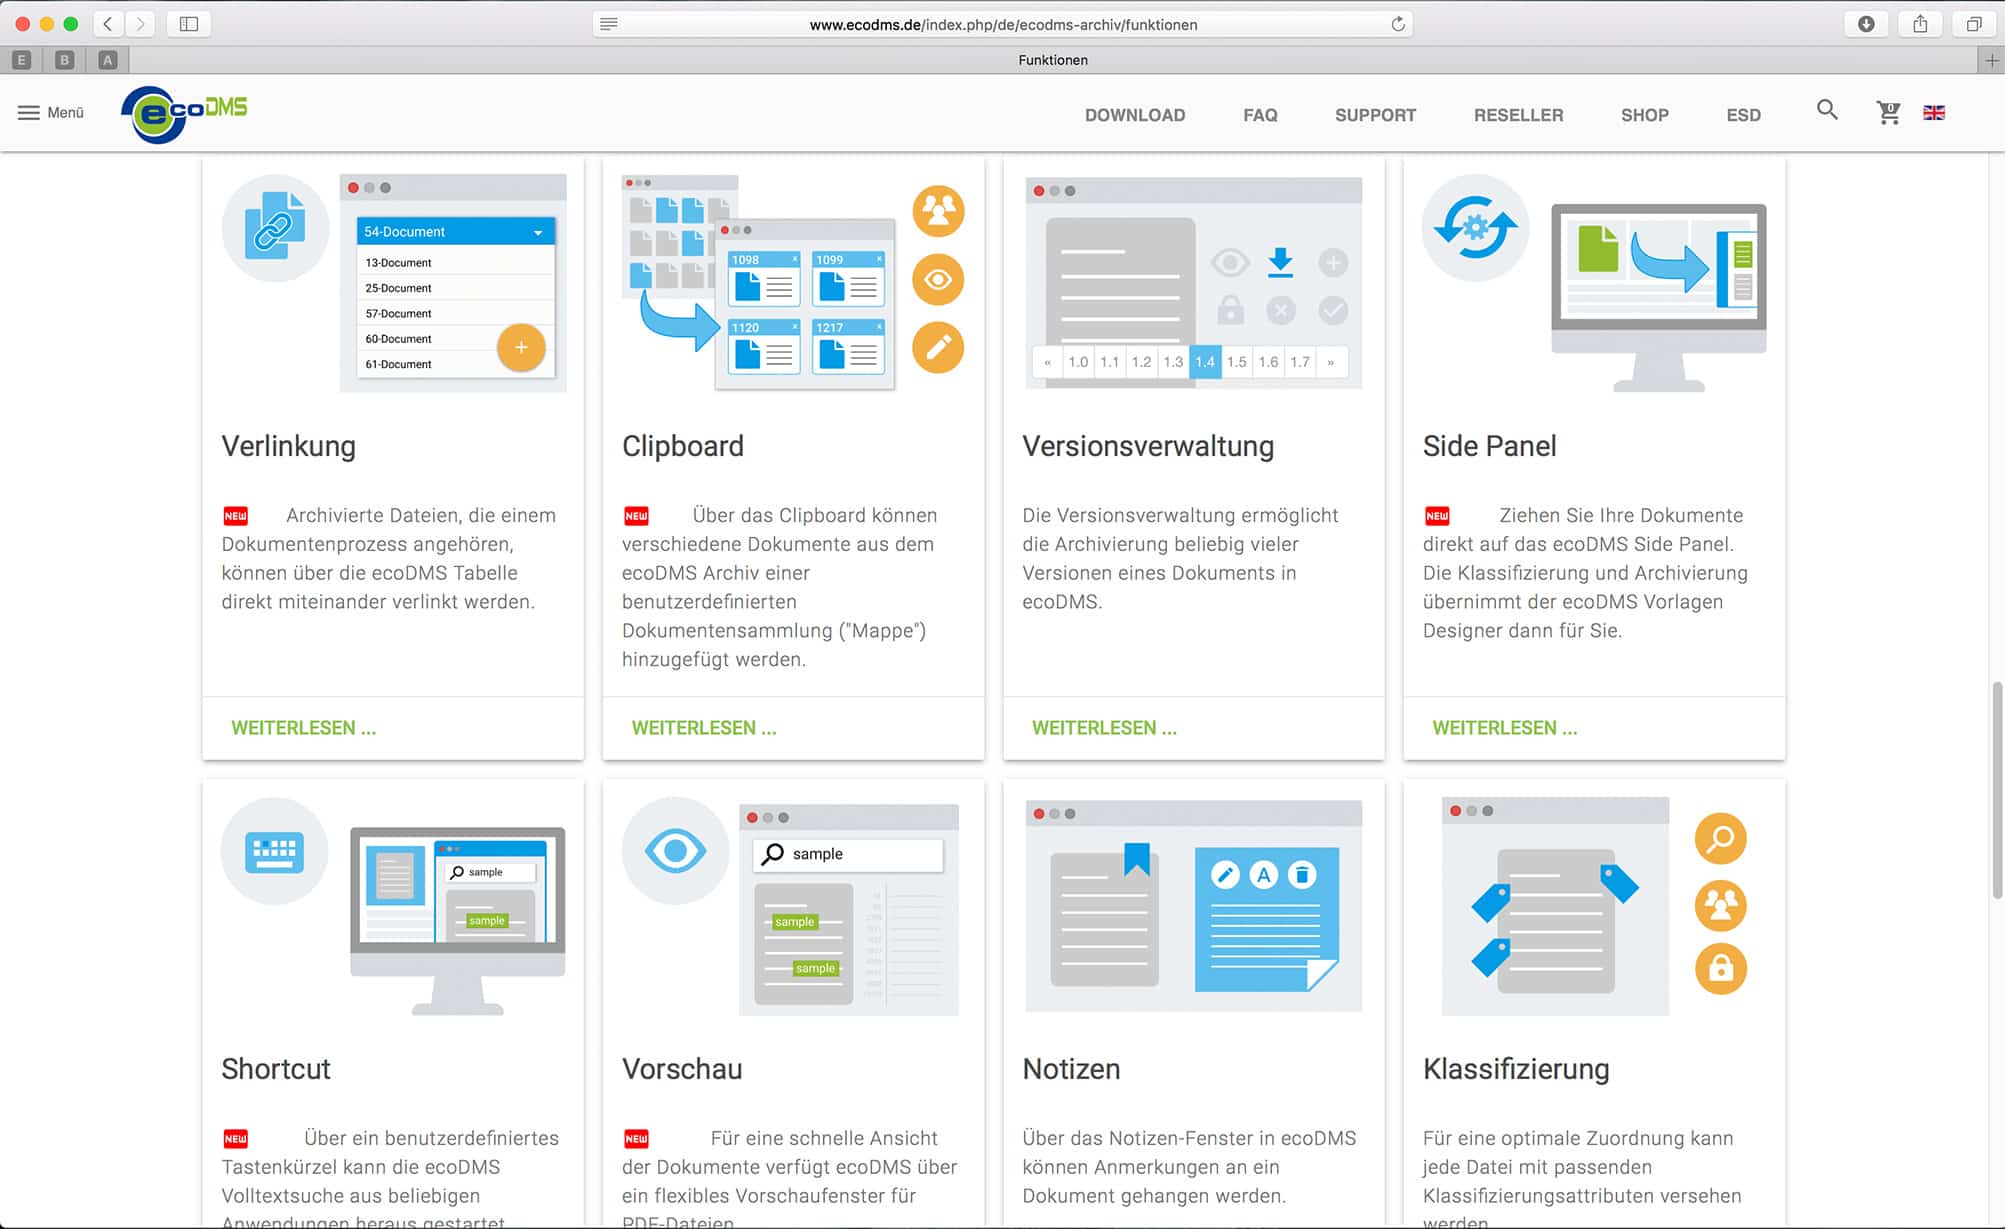Screen dimensions: 2005x1229
Task: Open a new tab with plus
Action: tap(1992, 60)
